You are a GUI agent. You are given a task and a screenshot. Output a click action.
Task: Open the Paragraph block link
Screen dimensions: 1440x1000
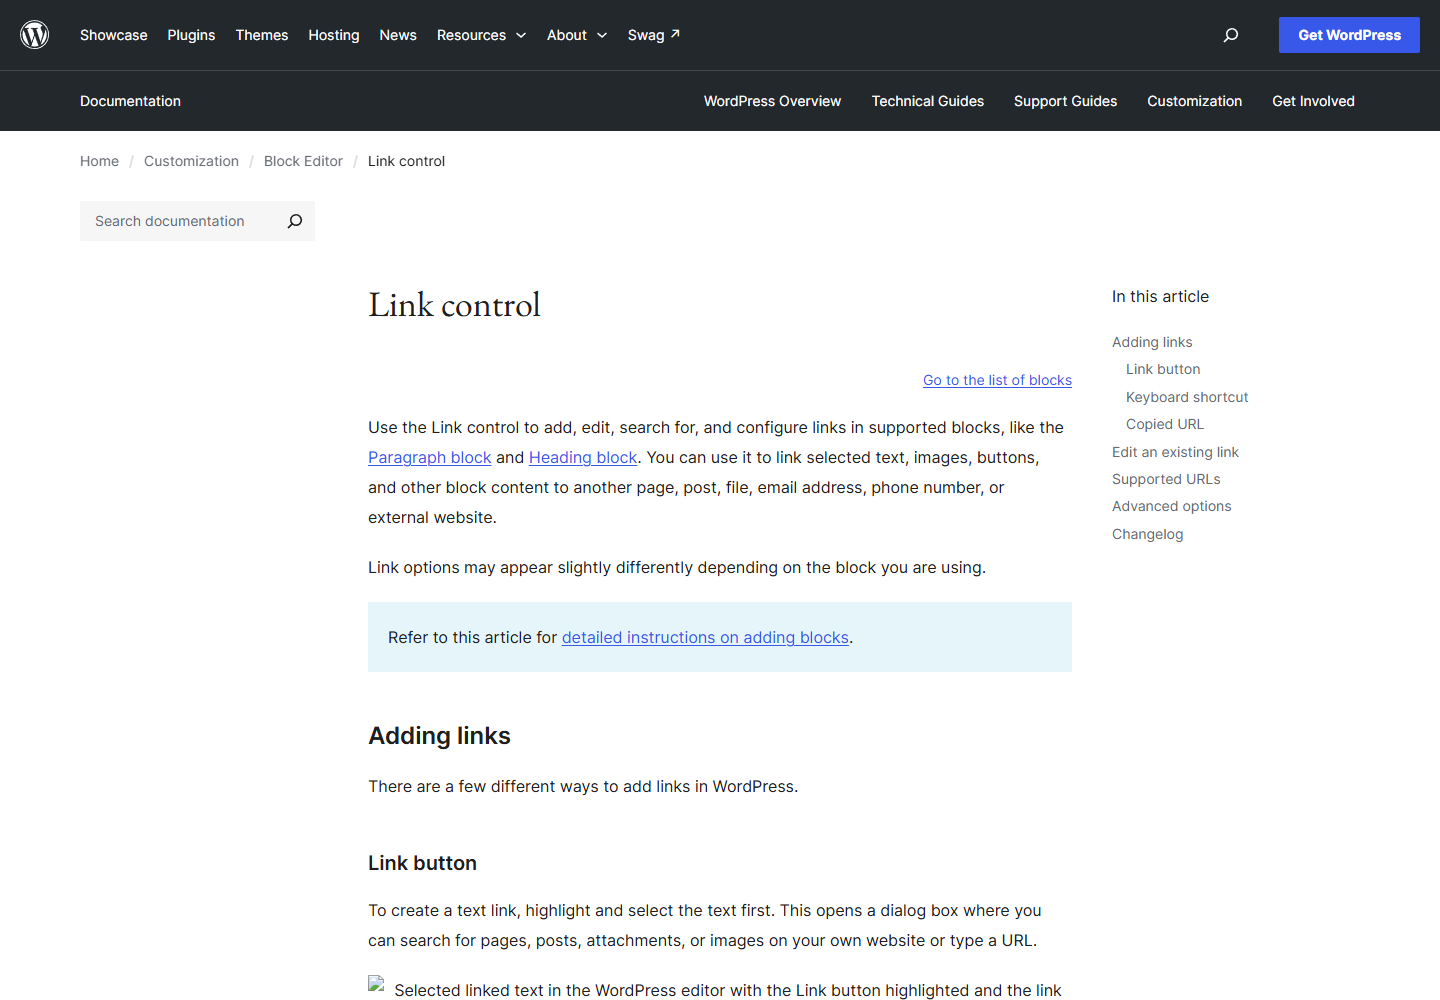[429, 457]
